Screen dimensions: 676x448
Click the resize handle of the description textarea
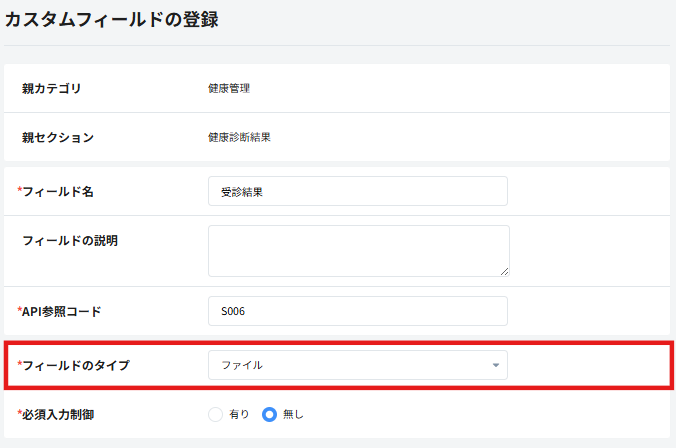pos(504,272)
